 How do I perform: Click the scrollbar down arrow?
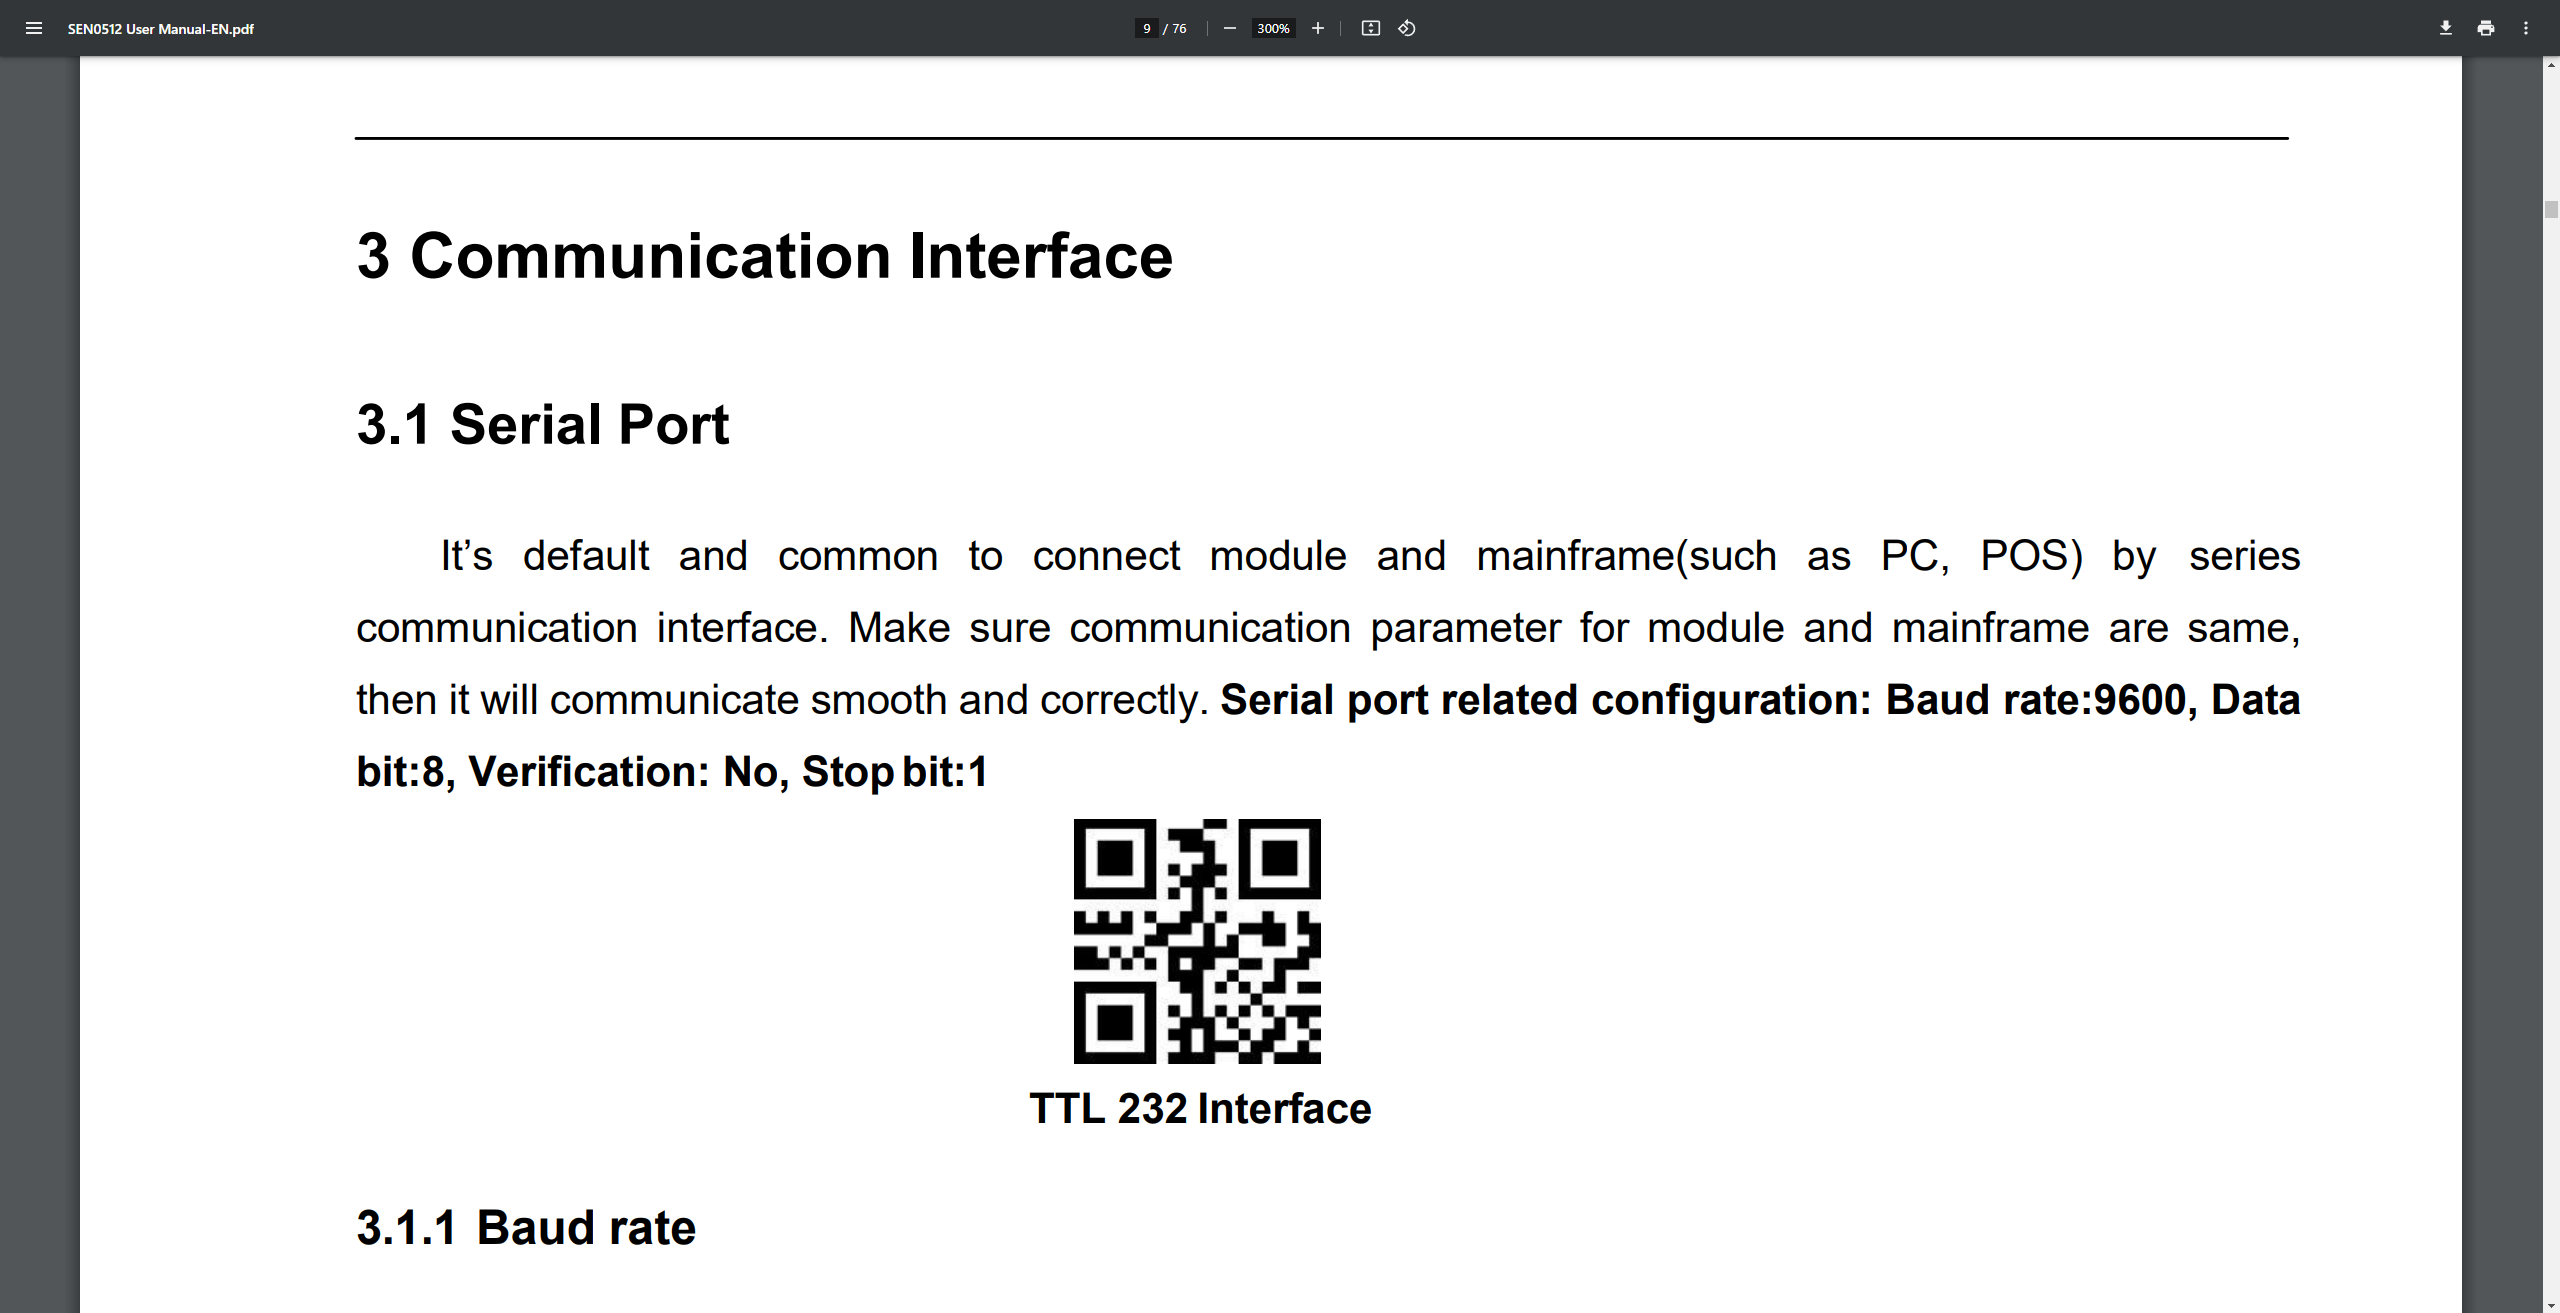[x=2551, y=1305]
